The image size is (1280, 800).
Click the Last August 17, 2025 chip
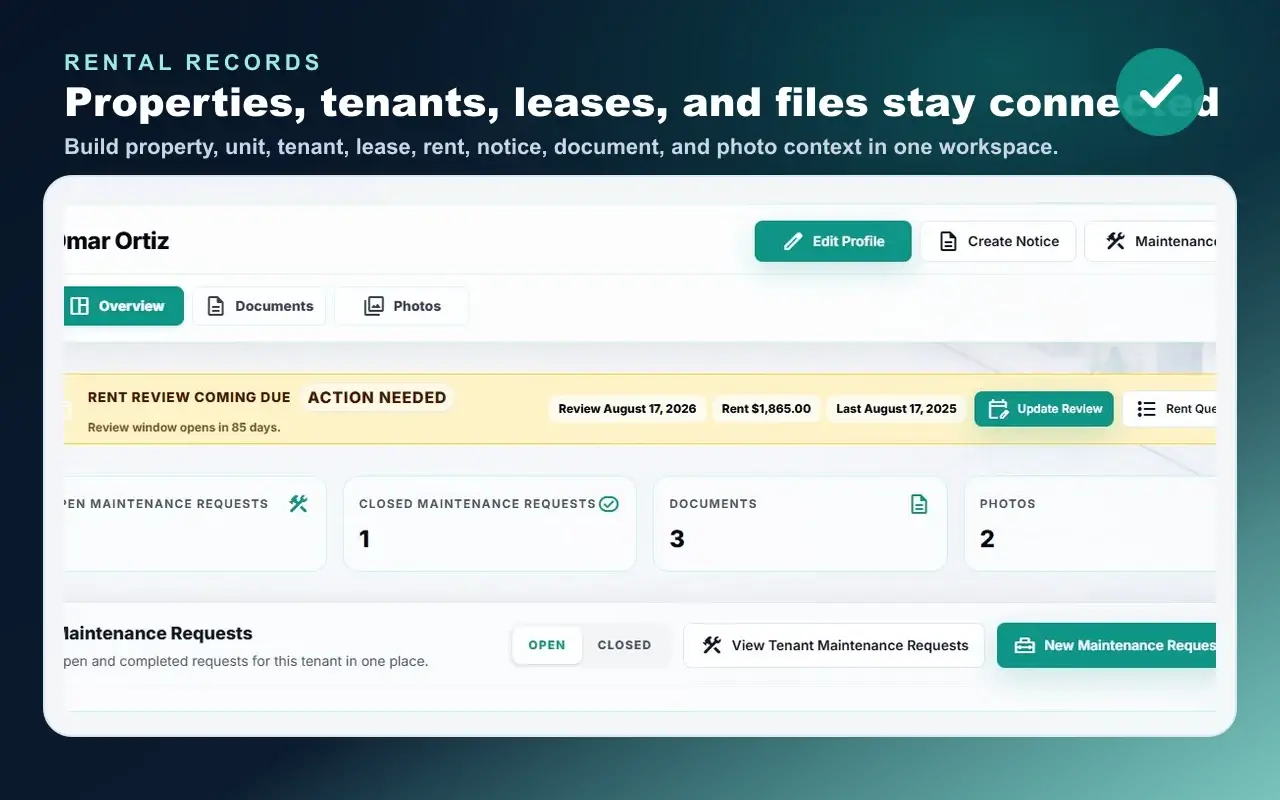(896, 409)
